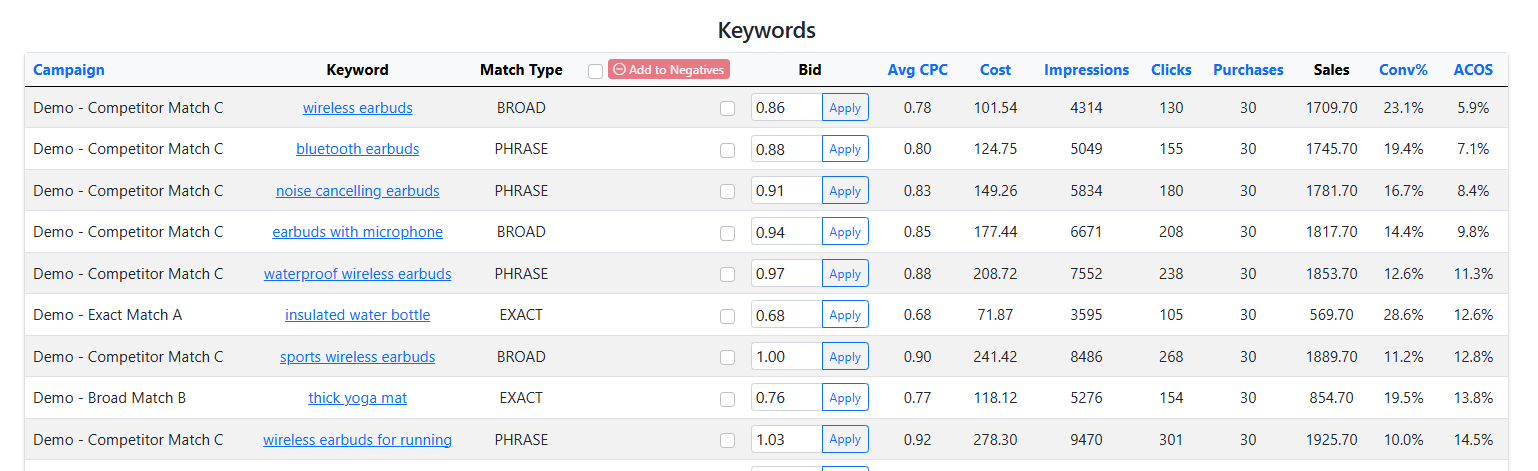
Task: Sort by Avg CPC column header
Action: pyautogui.click(x=917, y=70)
